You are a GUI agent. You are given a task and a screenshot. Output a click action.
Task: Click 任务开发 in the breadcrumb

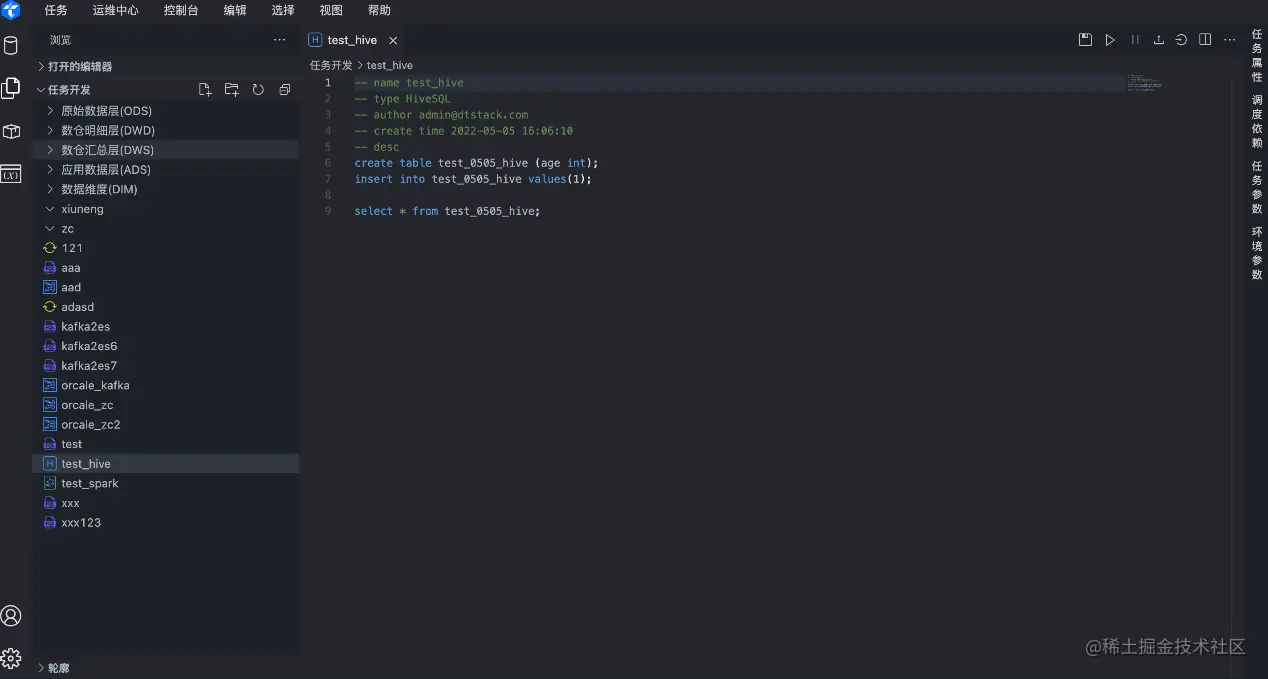[x=331, y=65]
